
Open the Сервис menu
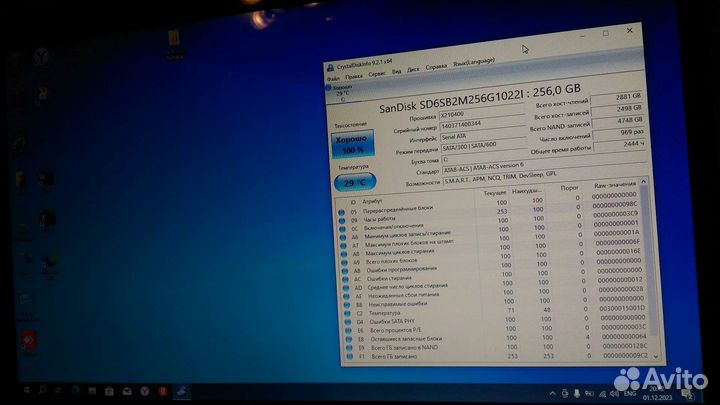point(377,74)
